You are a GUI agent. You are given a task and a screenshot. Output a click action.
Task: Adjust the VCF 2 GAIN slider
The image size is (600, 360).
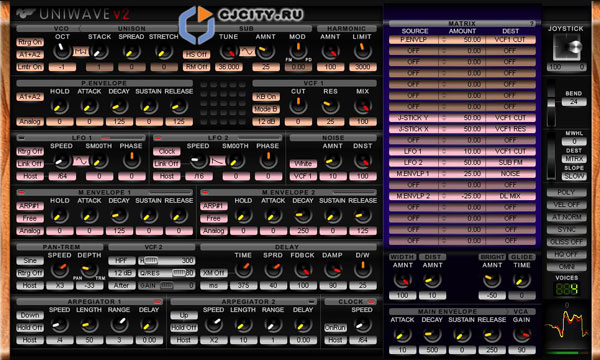[167, 285]
